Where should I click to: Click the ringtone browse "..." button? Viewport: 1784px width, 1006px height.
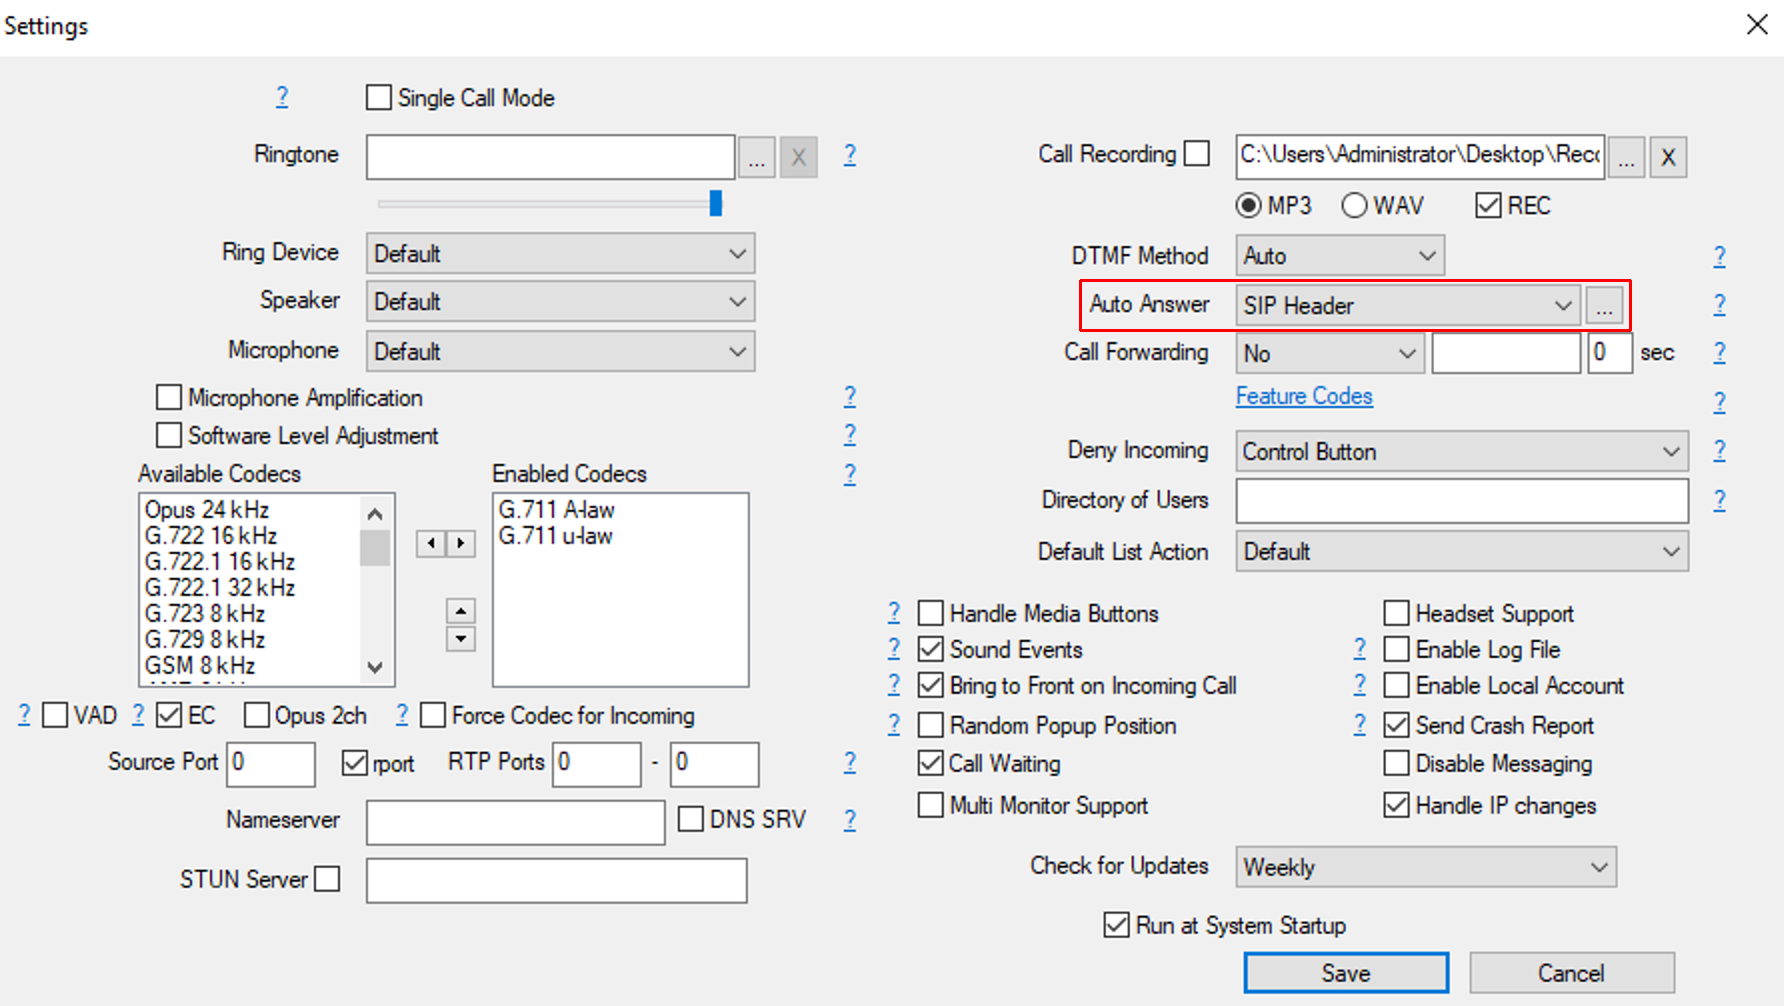[x=757, y=158]
